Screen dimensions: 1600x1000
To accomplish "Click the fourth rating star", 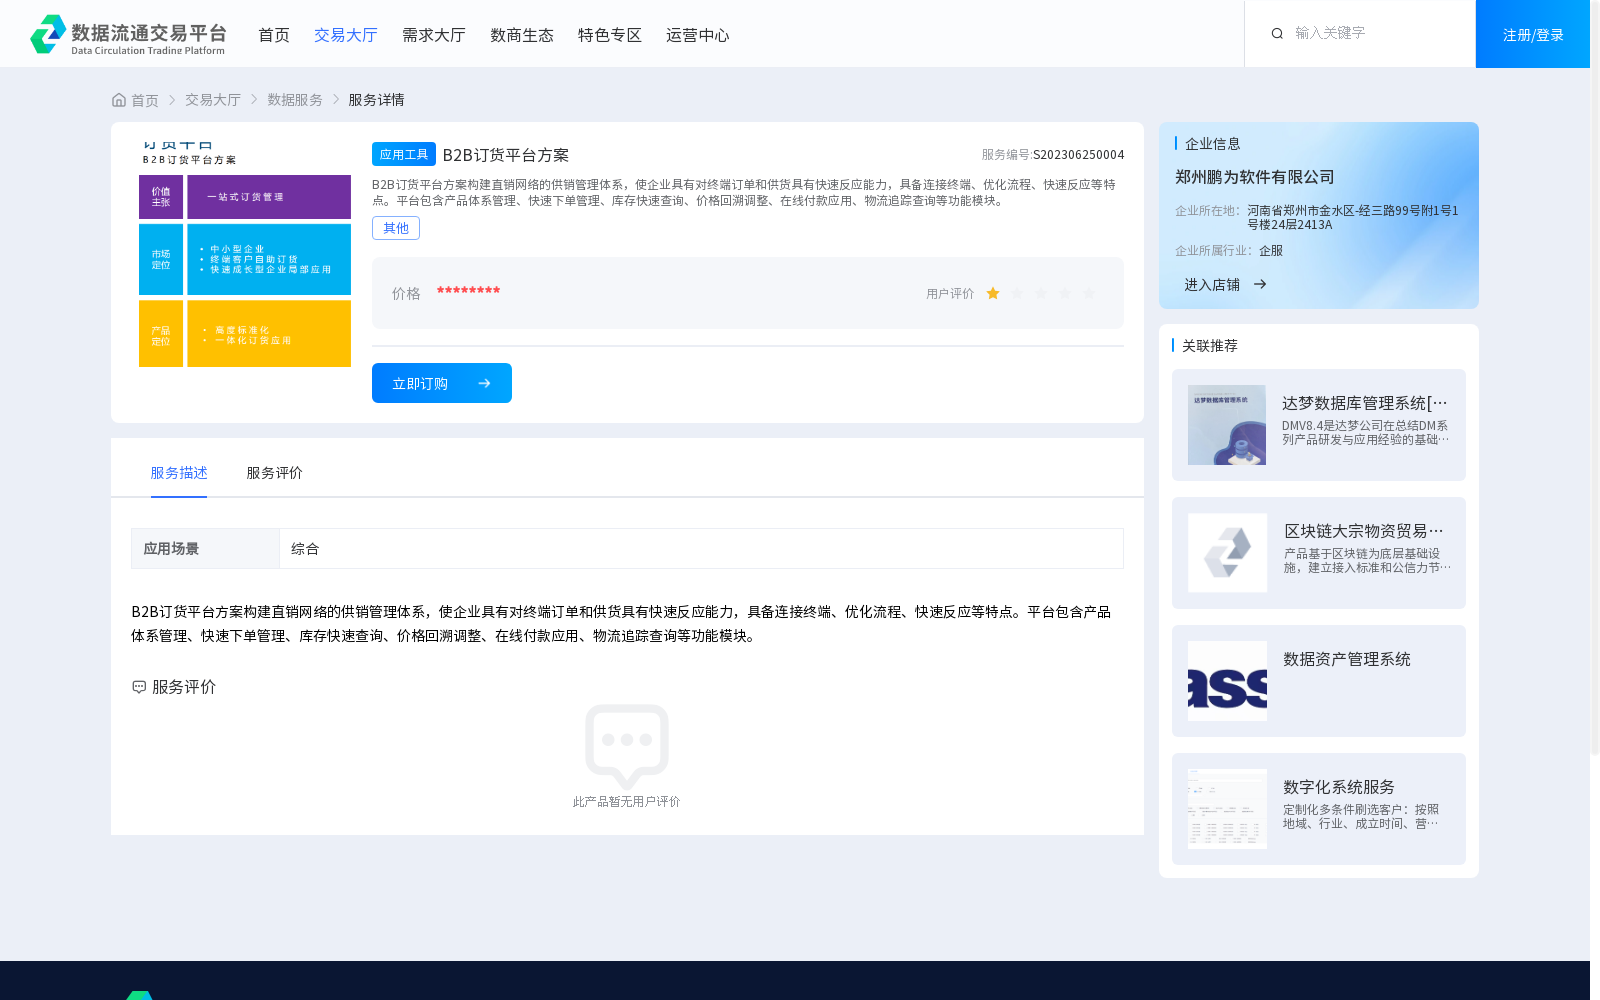I will pos(1065,293).
